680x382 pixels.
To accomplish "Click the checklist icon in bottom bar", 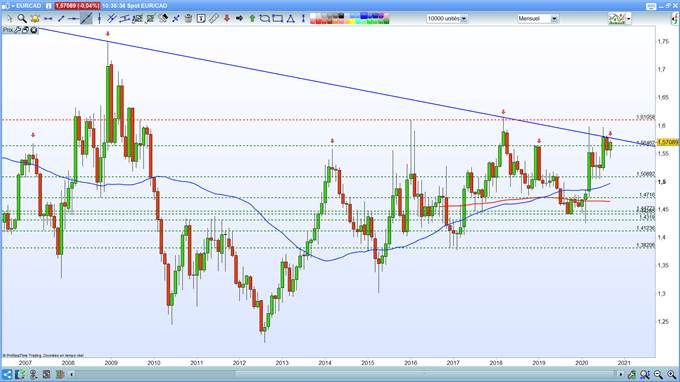I will [x=20, y=374].
